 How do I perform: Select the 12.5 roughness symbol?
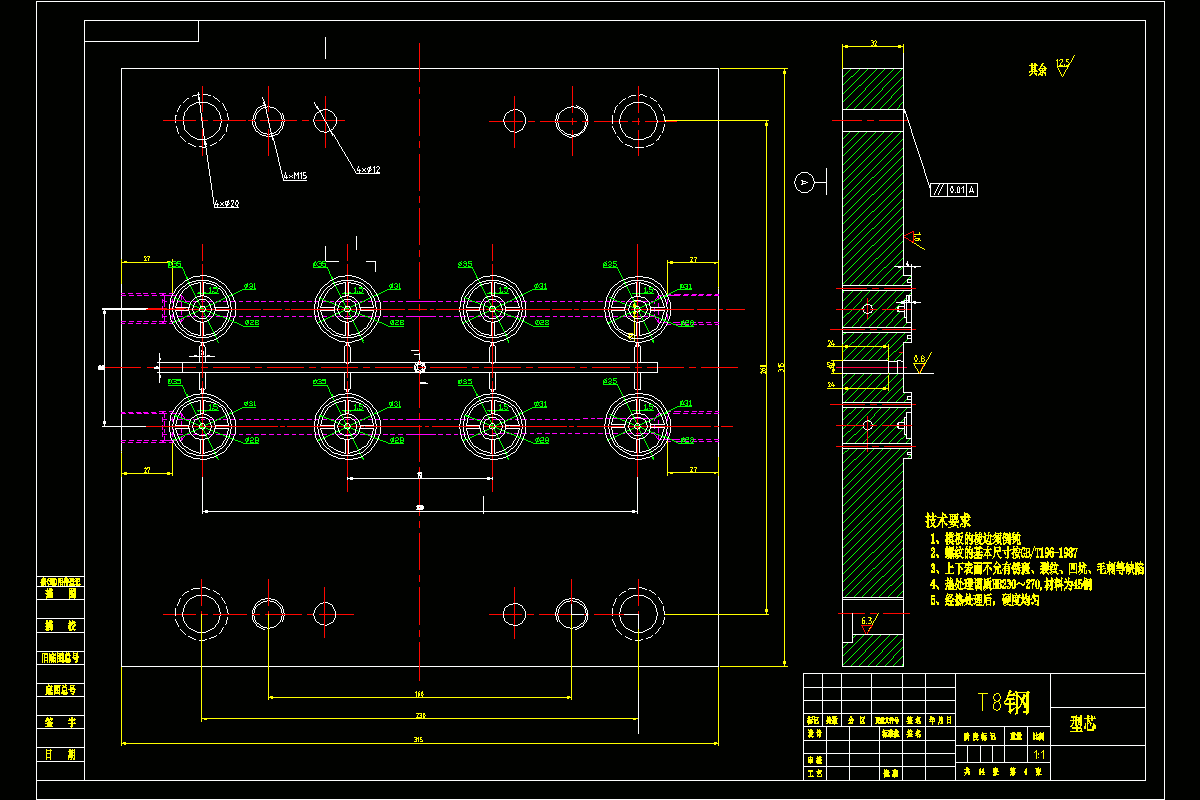point(1063,66)
